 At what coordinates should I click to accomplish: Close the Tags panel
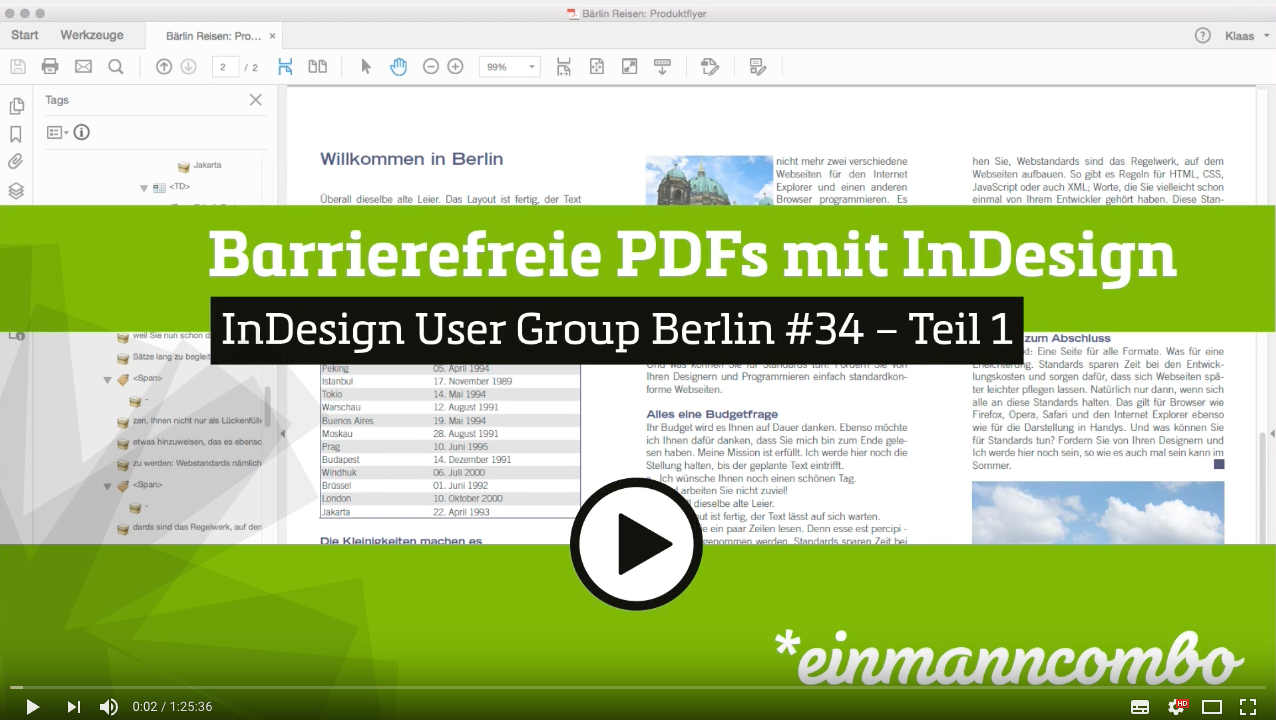coord(256,100)
